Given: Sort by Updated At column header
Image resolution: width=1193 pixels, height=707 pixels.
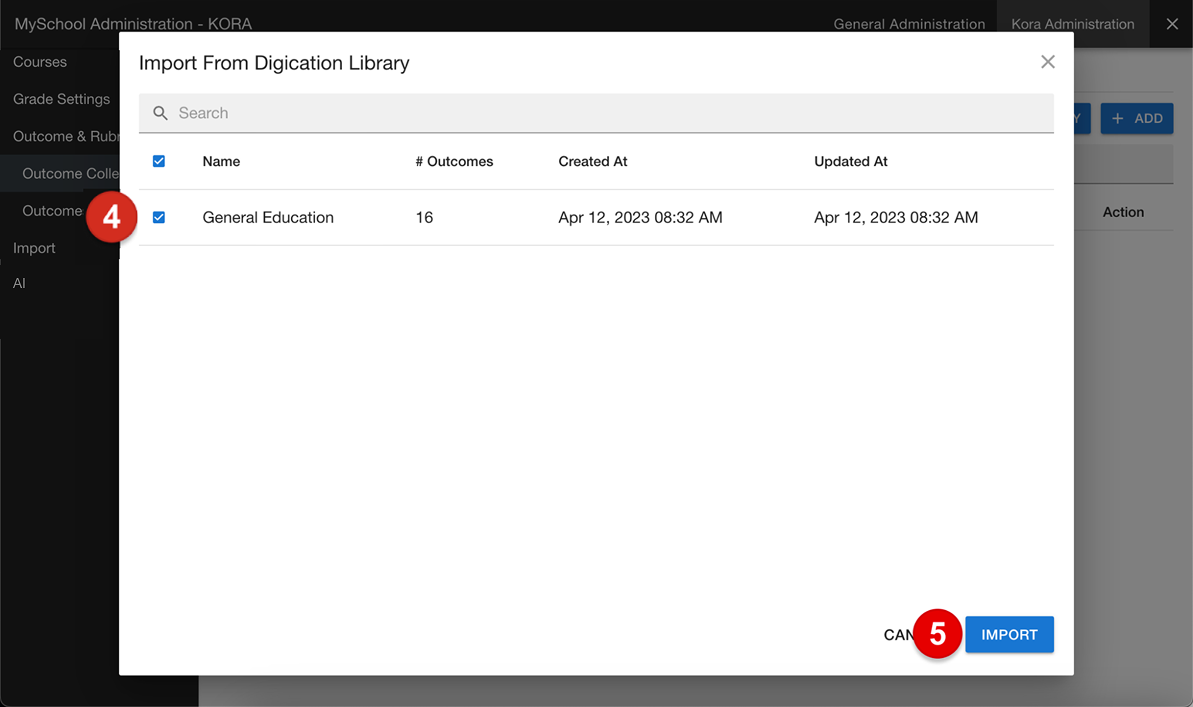Looking at the screenshot, I should point(851,161).
